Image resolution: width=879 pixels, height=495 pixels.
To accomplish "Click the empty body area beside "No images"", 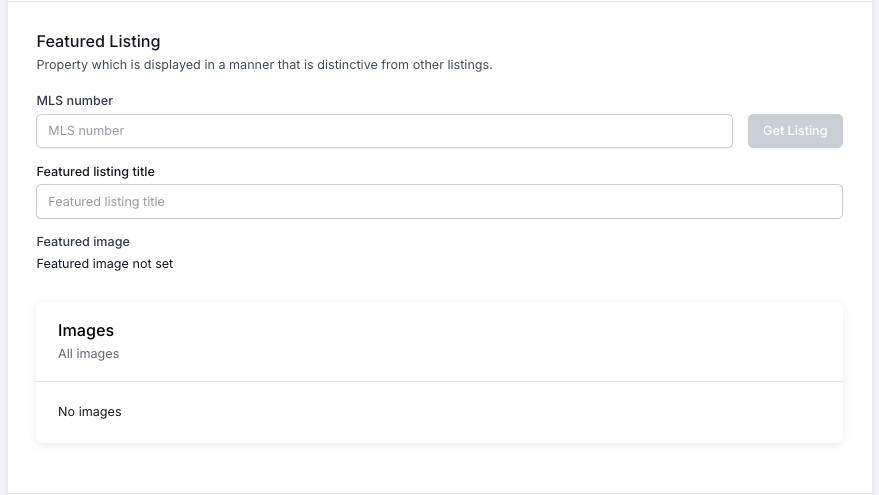I will tap(500, 412).
